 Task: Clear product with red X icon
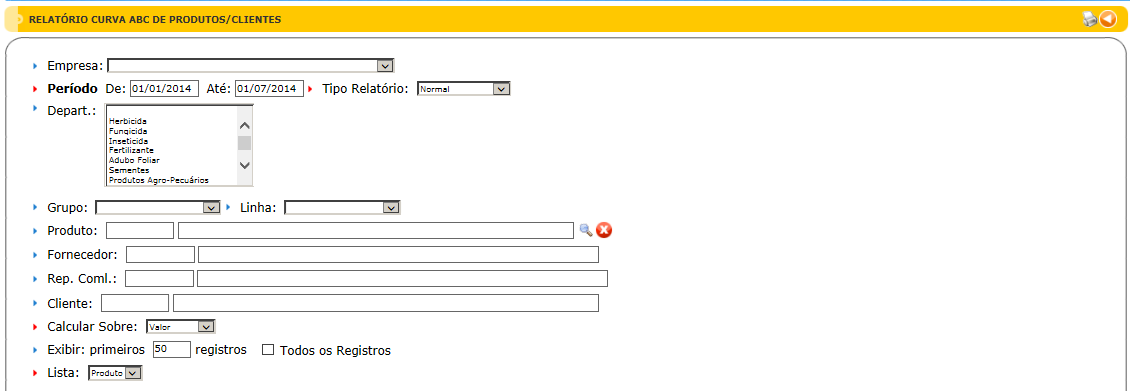coord(604,230)
